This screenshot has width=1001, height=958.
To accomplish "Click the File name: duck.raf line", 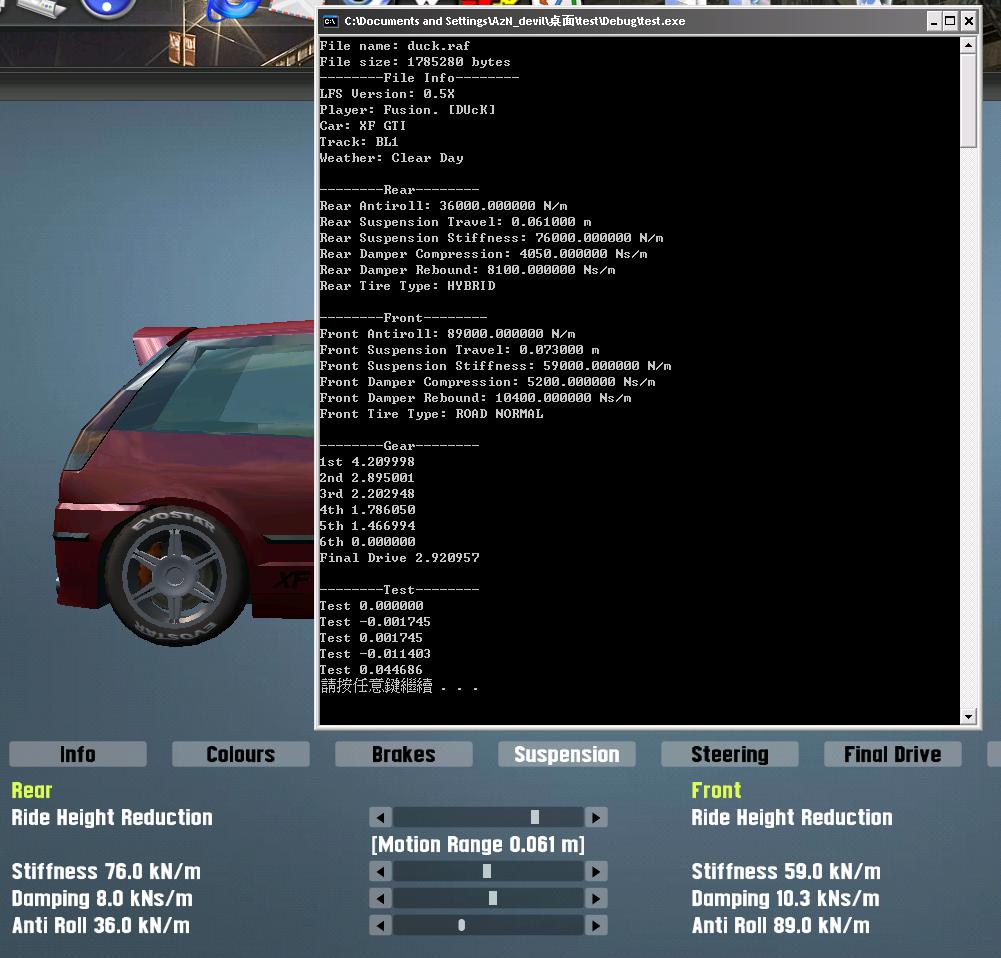I will (x=395, y=46).
